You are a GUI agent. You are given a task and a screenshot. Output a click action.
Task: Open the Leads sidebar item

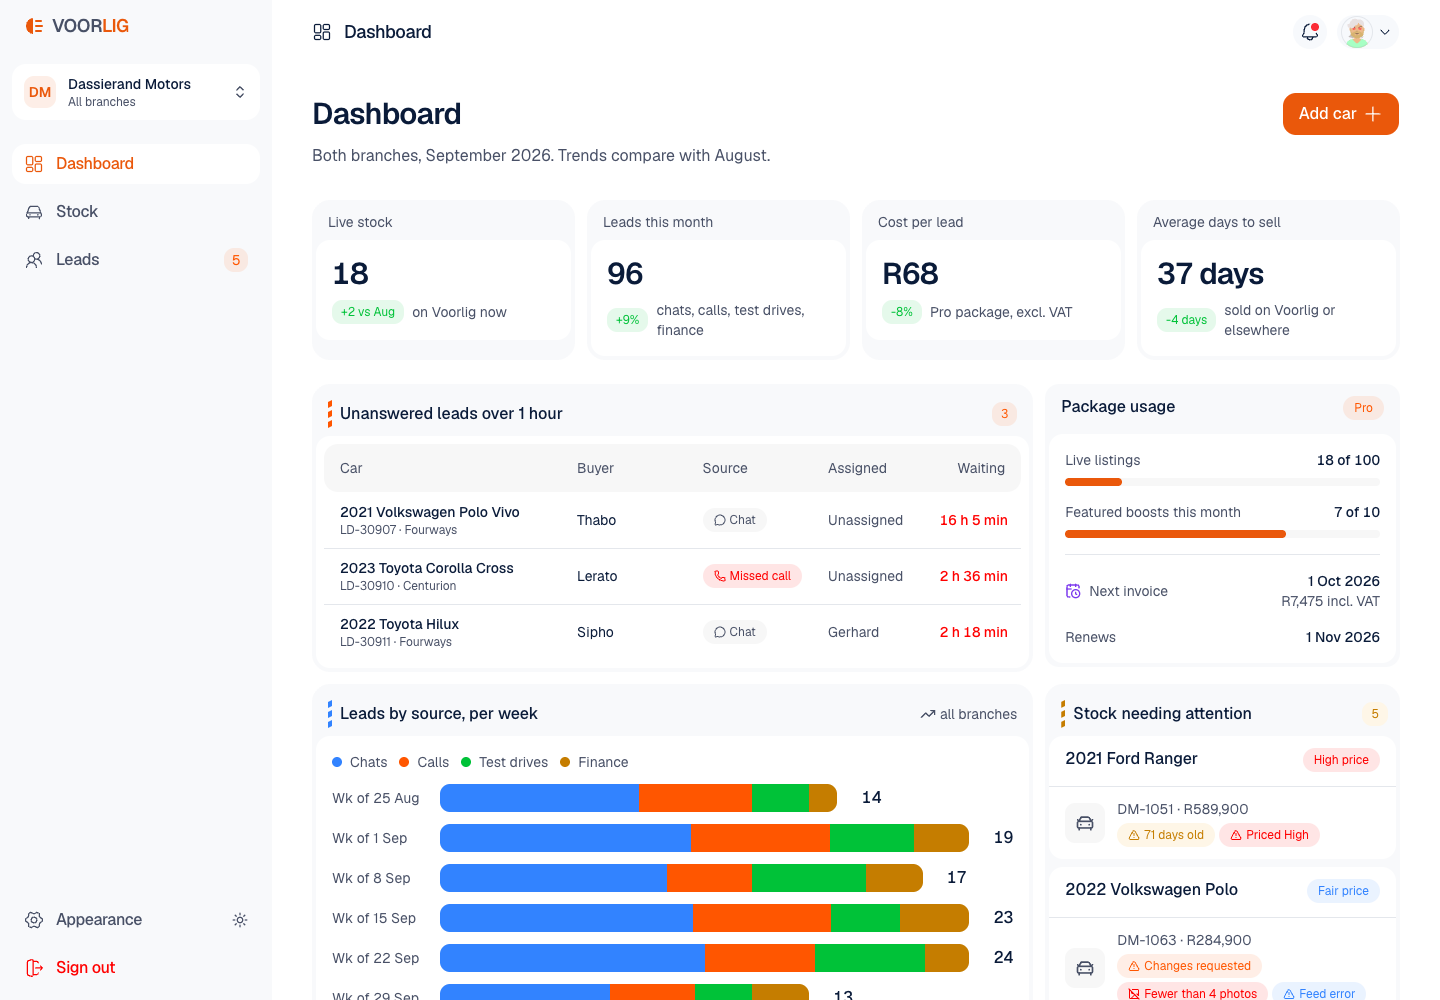pos(136,260)
